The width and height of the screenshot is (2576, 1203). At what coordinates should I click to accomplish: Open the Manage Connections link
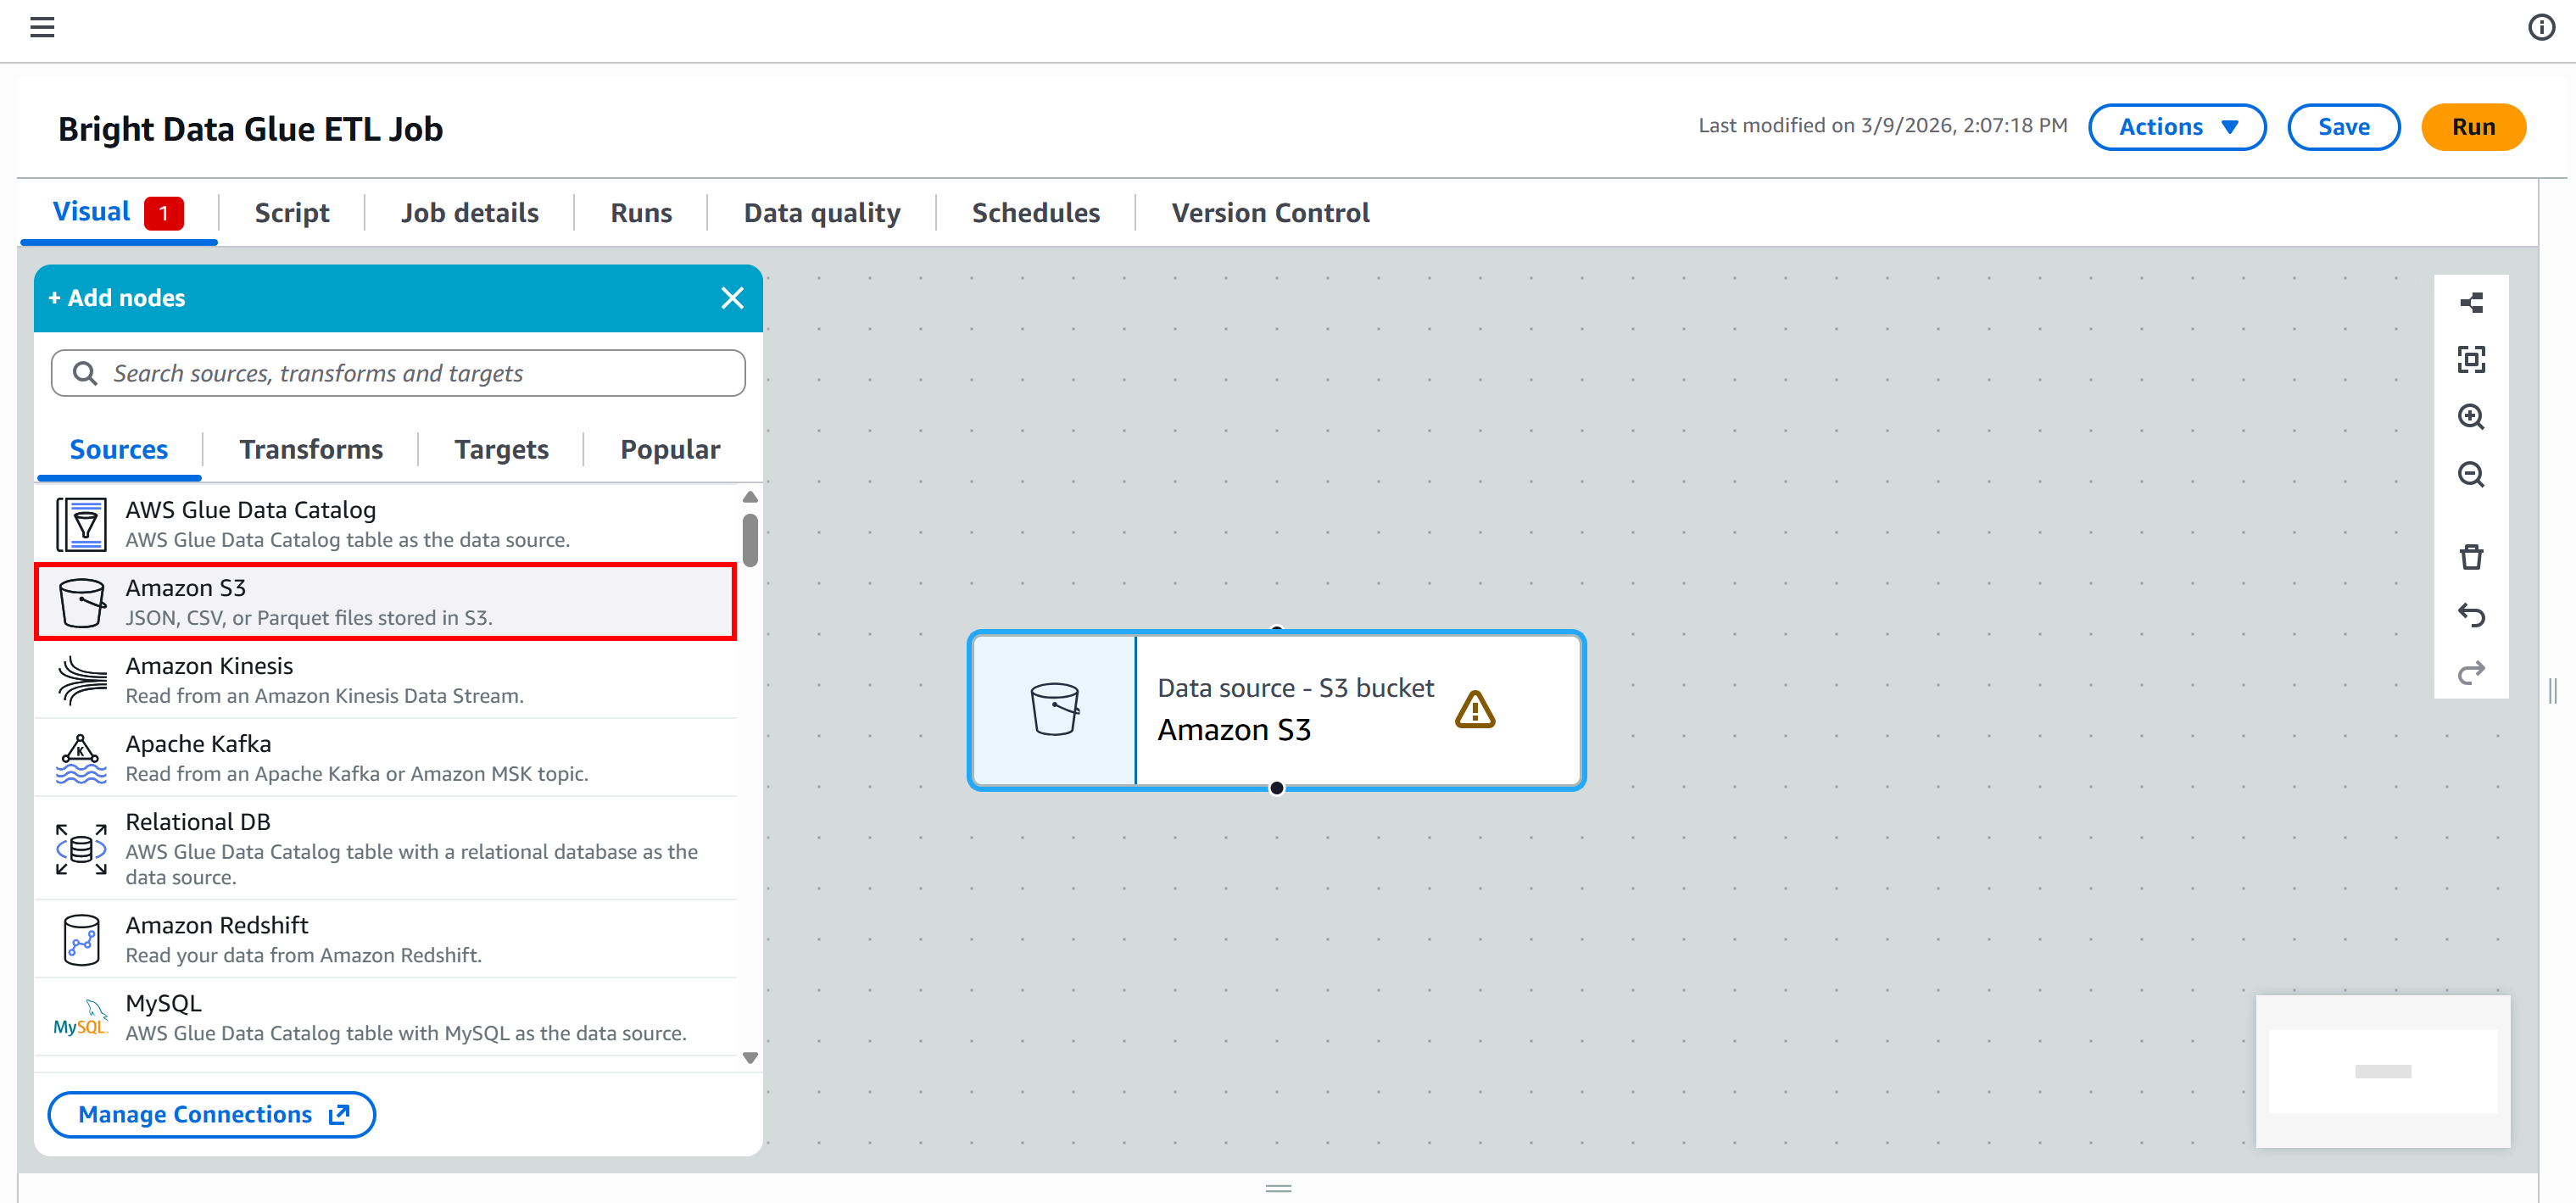coord(212,1114)
